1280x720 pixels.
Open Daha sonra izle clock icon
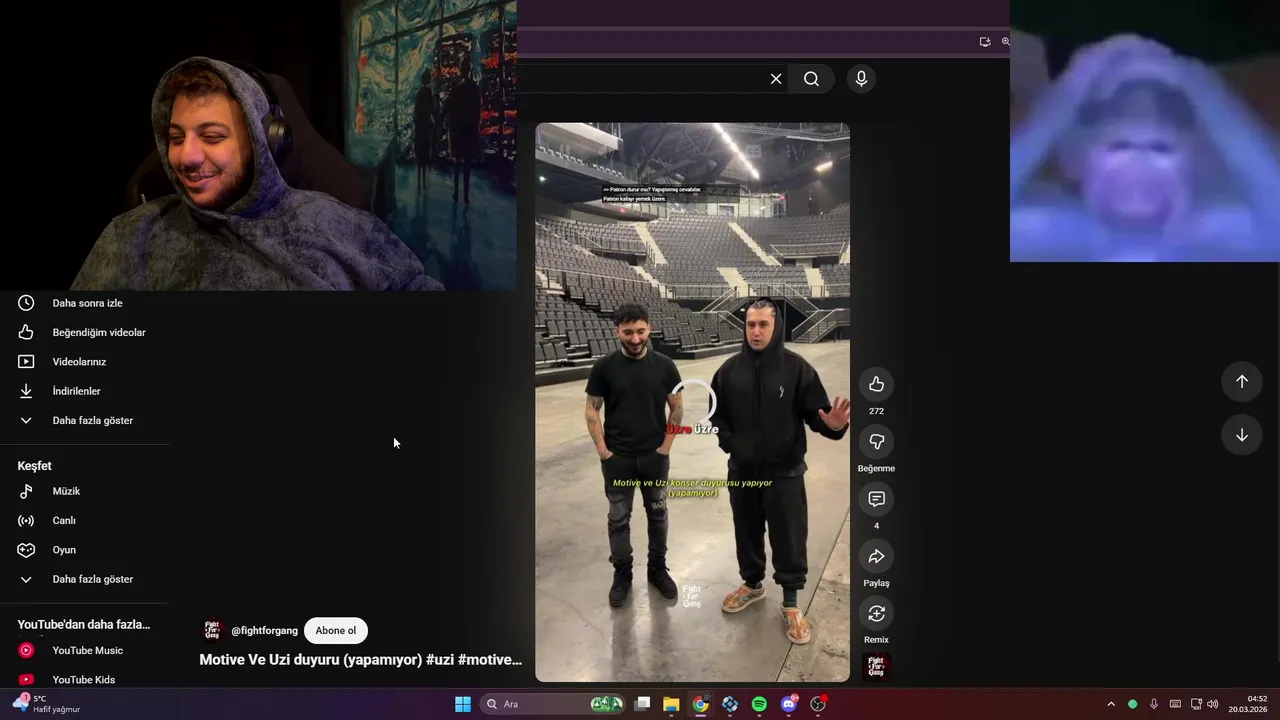click(26, 303)
